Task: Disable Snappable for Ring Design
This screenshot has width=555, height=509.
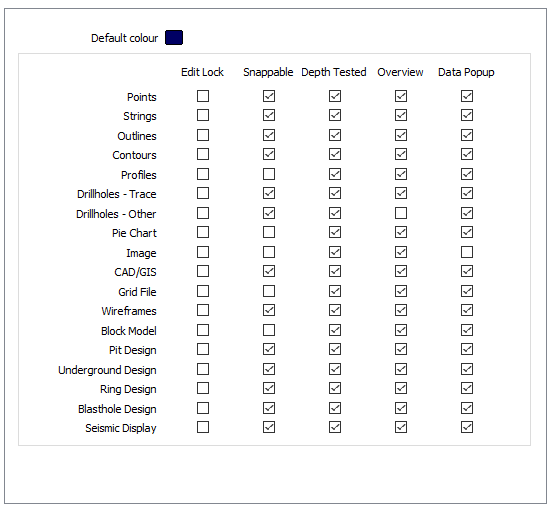Action: pyautogui.click(x=269, y=388)
